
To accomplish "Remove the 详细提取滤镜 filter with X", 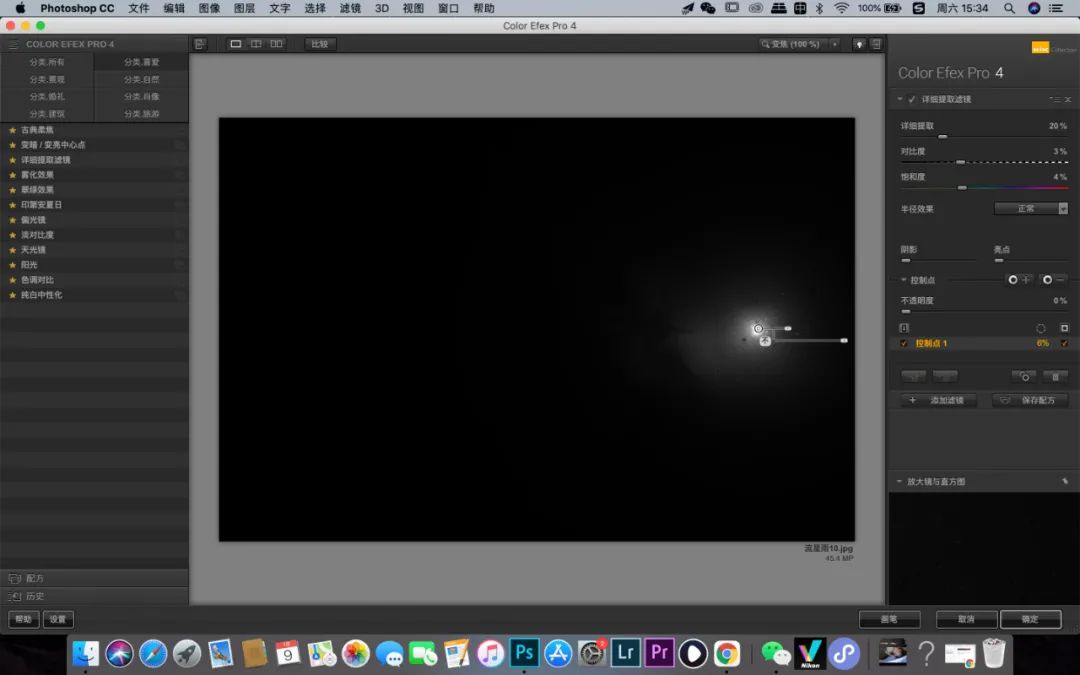I will coord(1068,99).
